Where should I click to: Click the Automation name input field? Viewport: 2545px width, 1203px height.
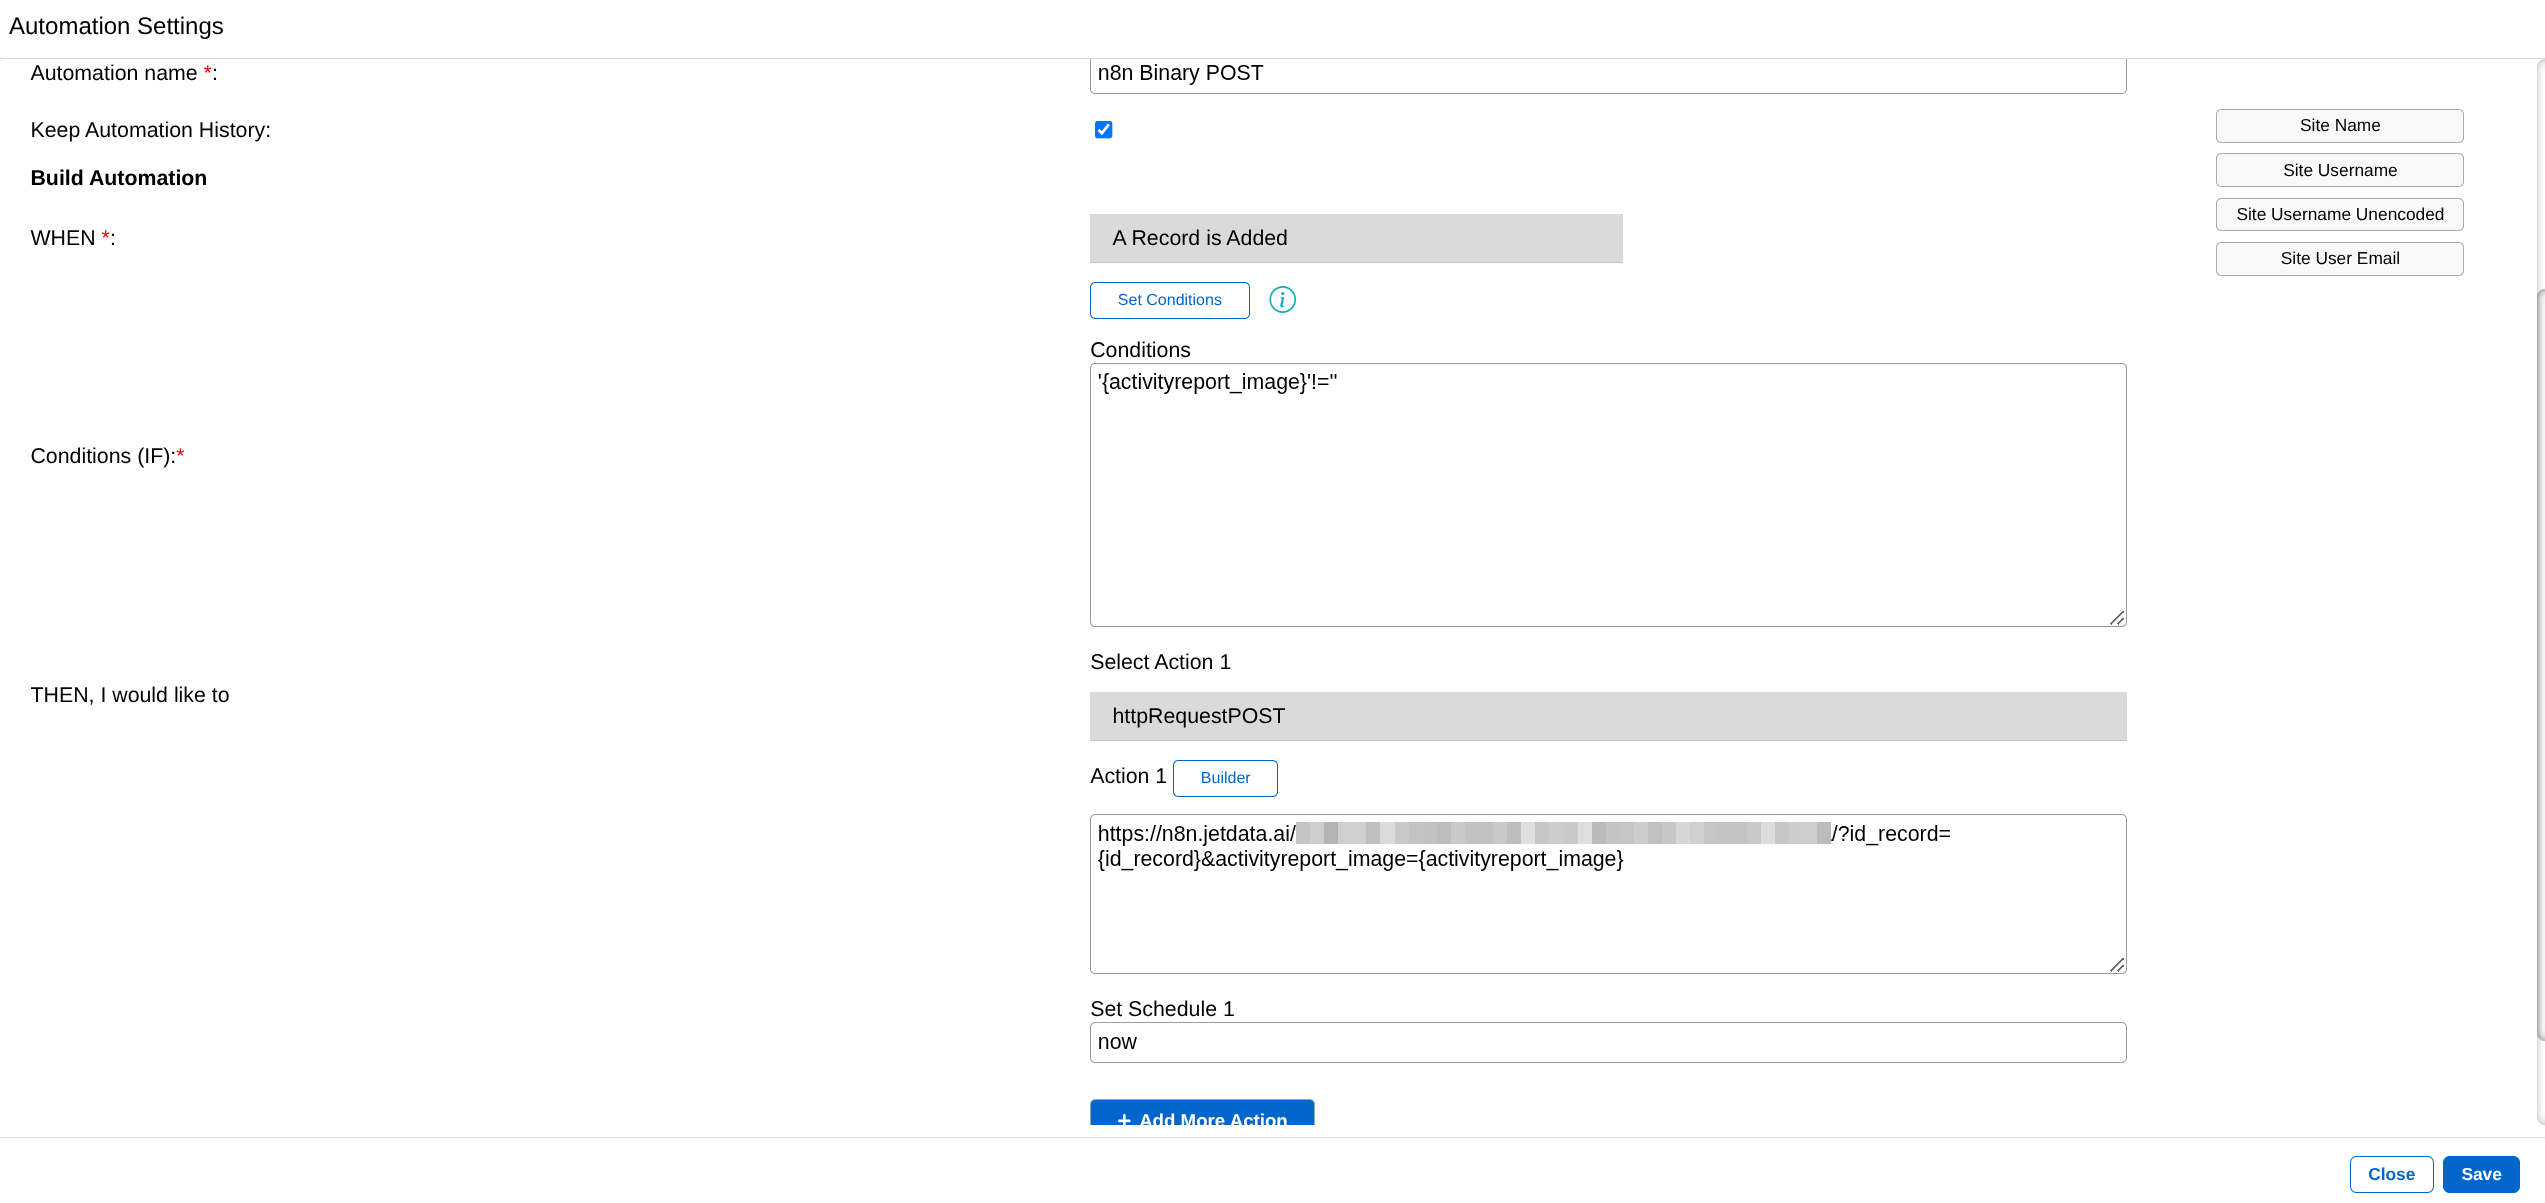pos(1607,74)
